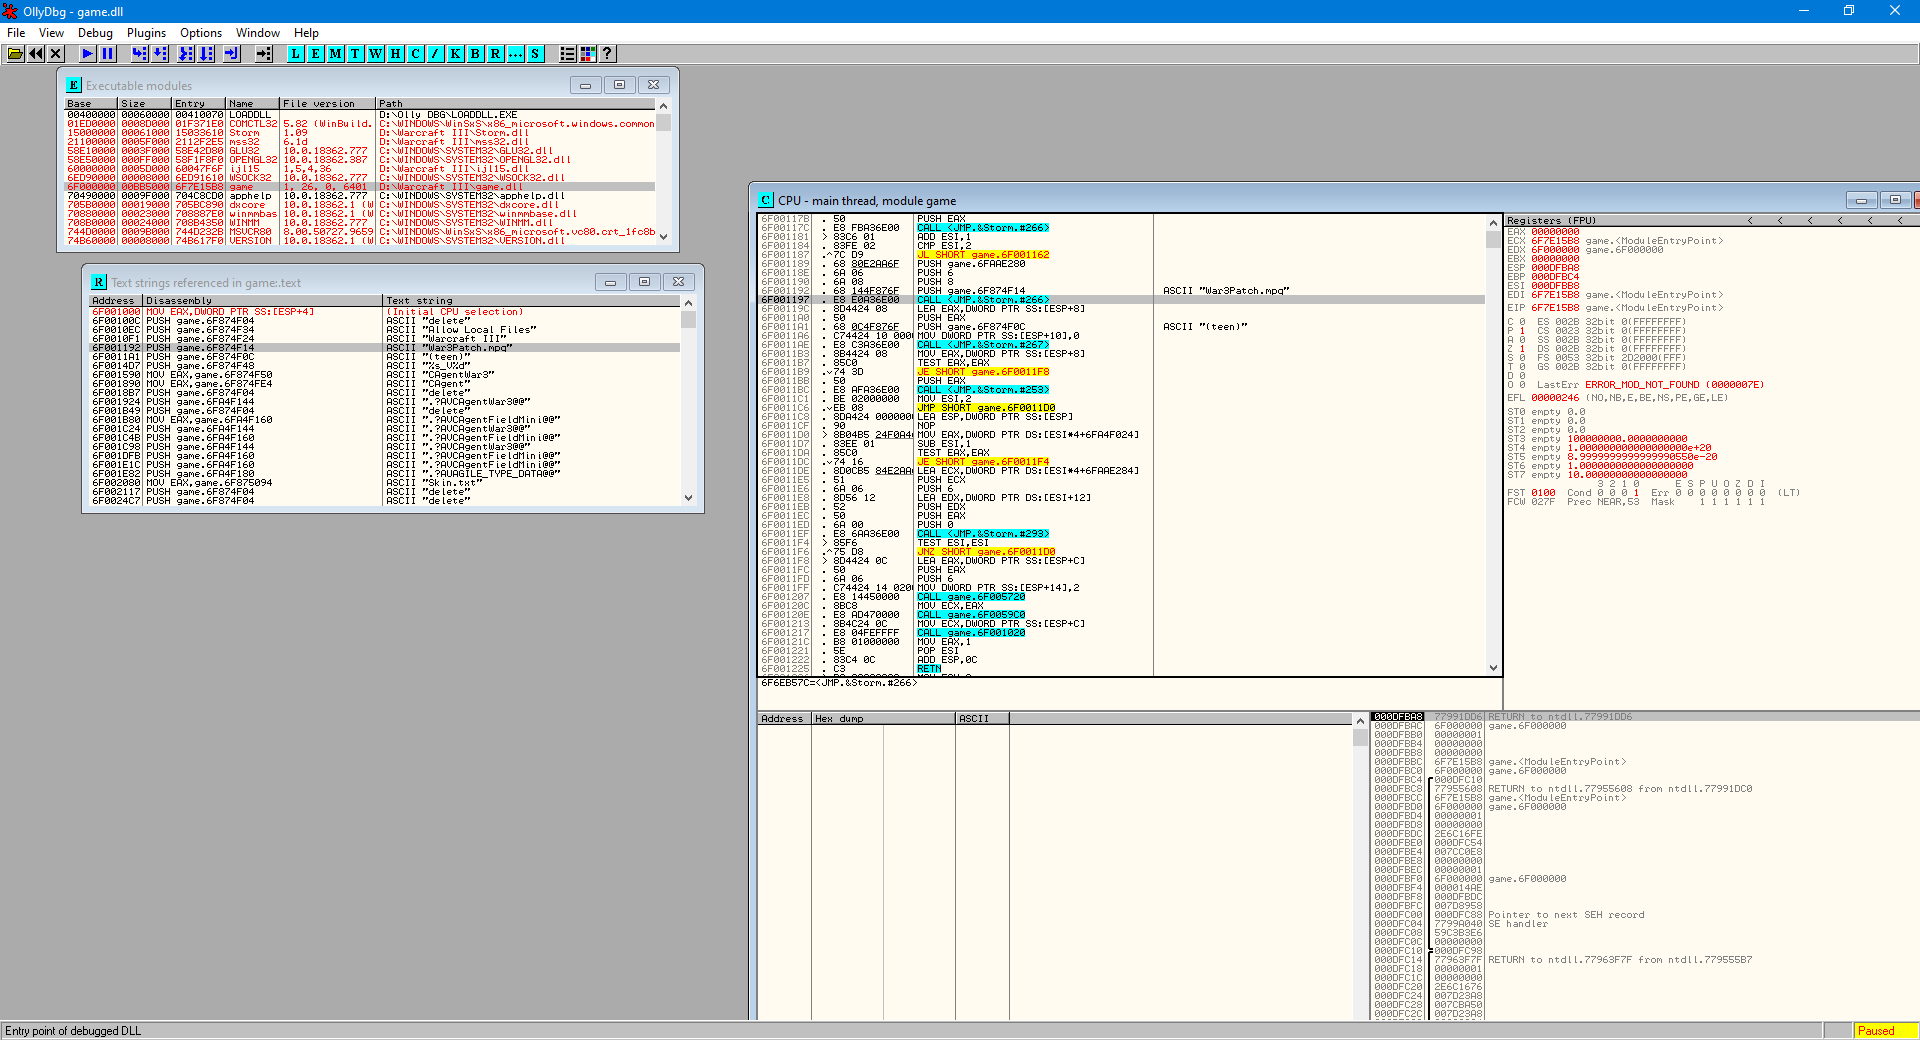Viewport: 1920px width, 1040px height.
Task: Click the Open file toolbar icon
Action: point(15,54)
